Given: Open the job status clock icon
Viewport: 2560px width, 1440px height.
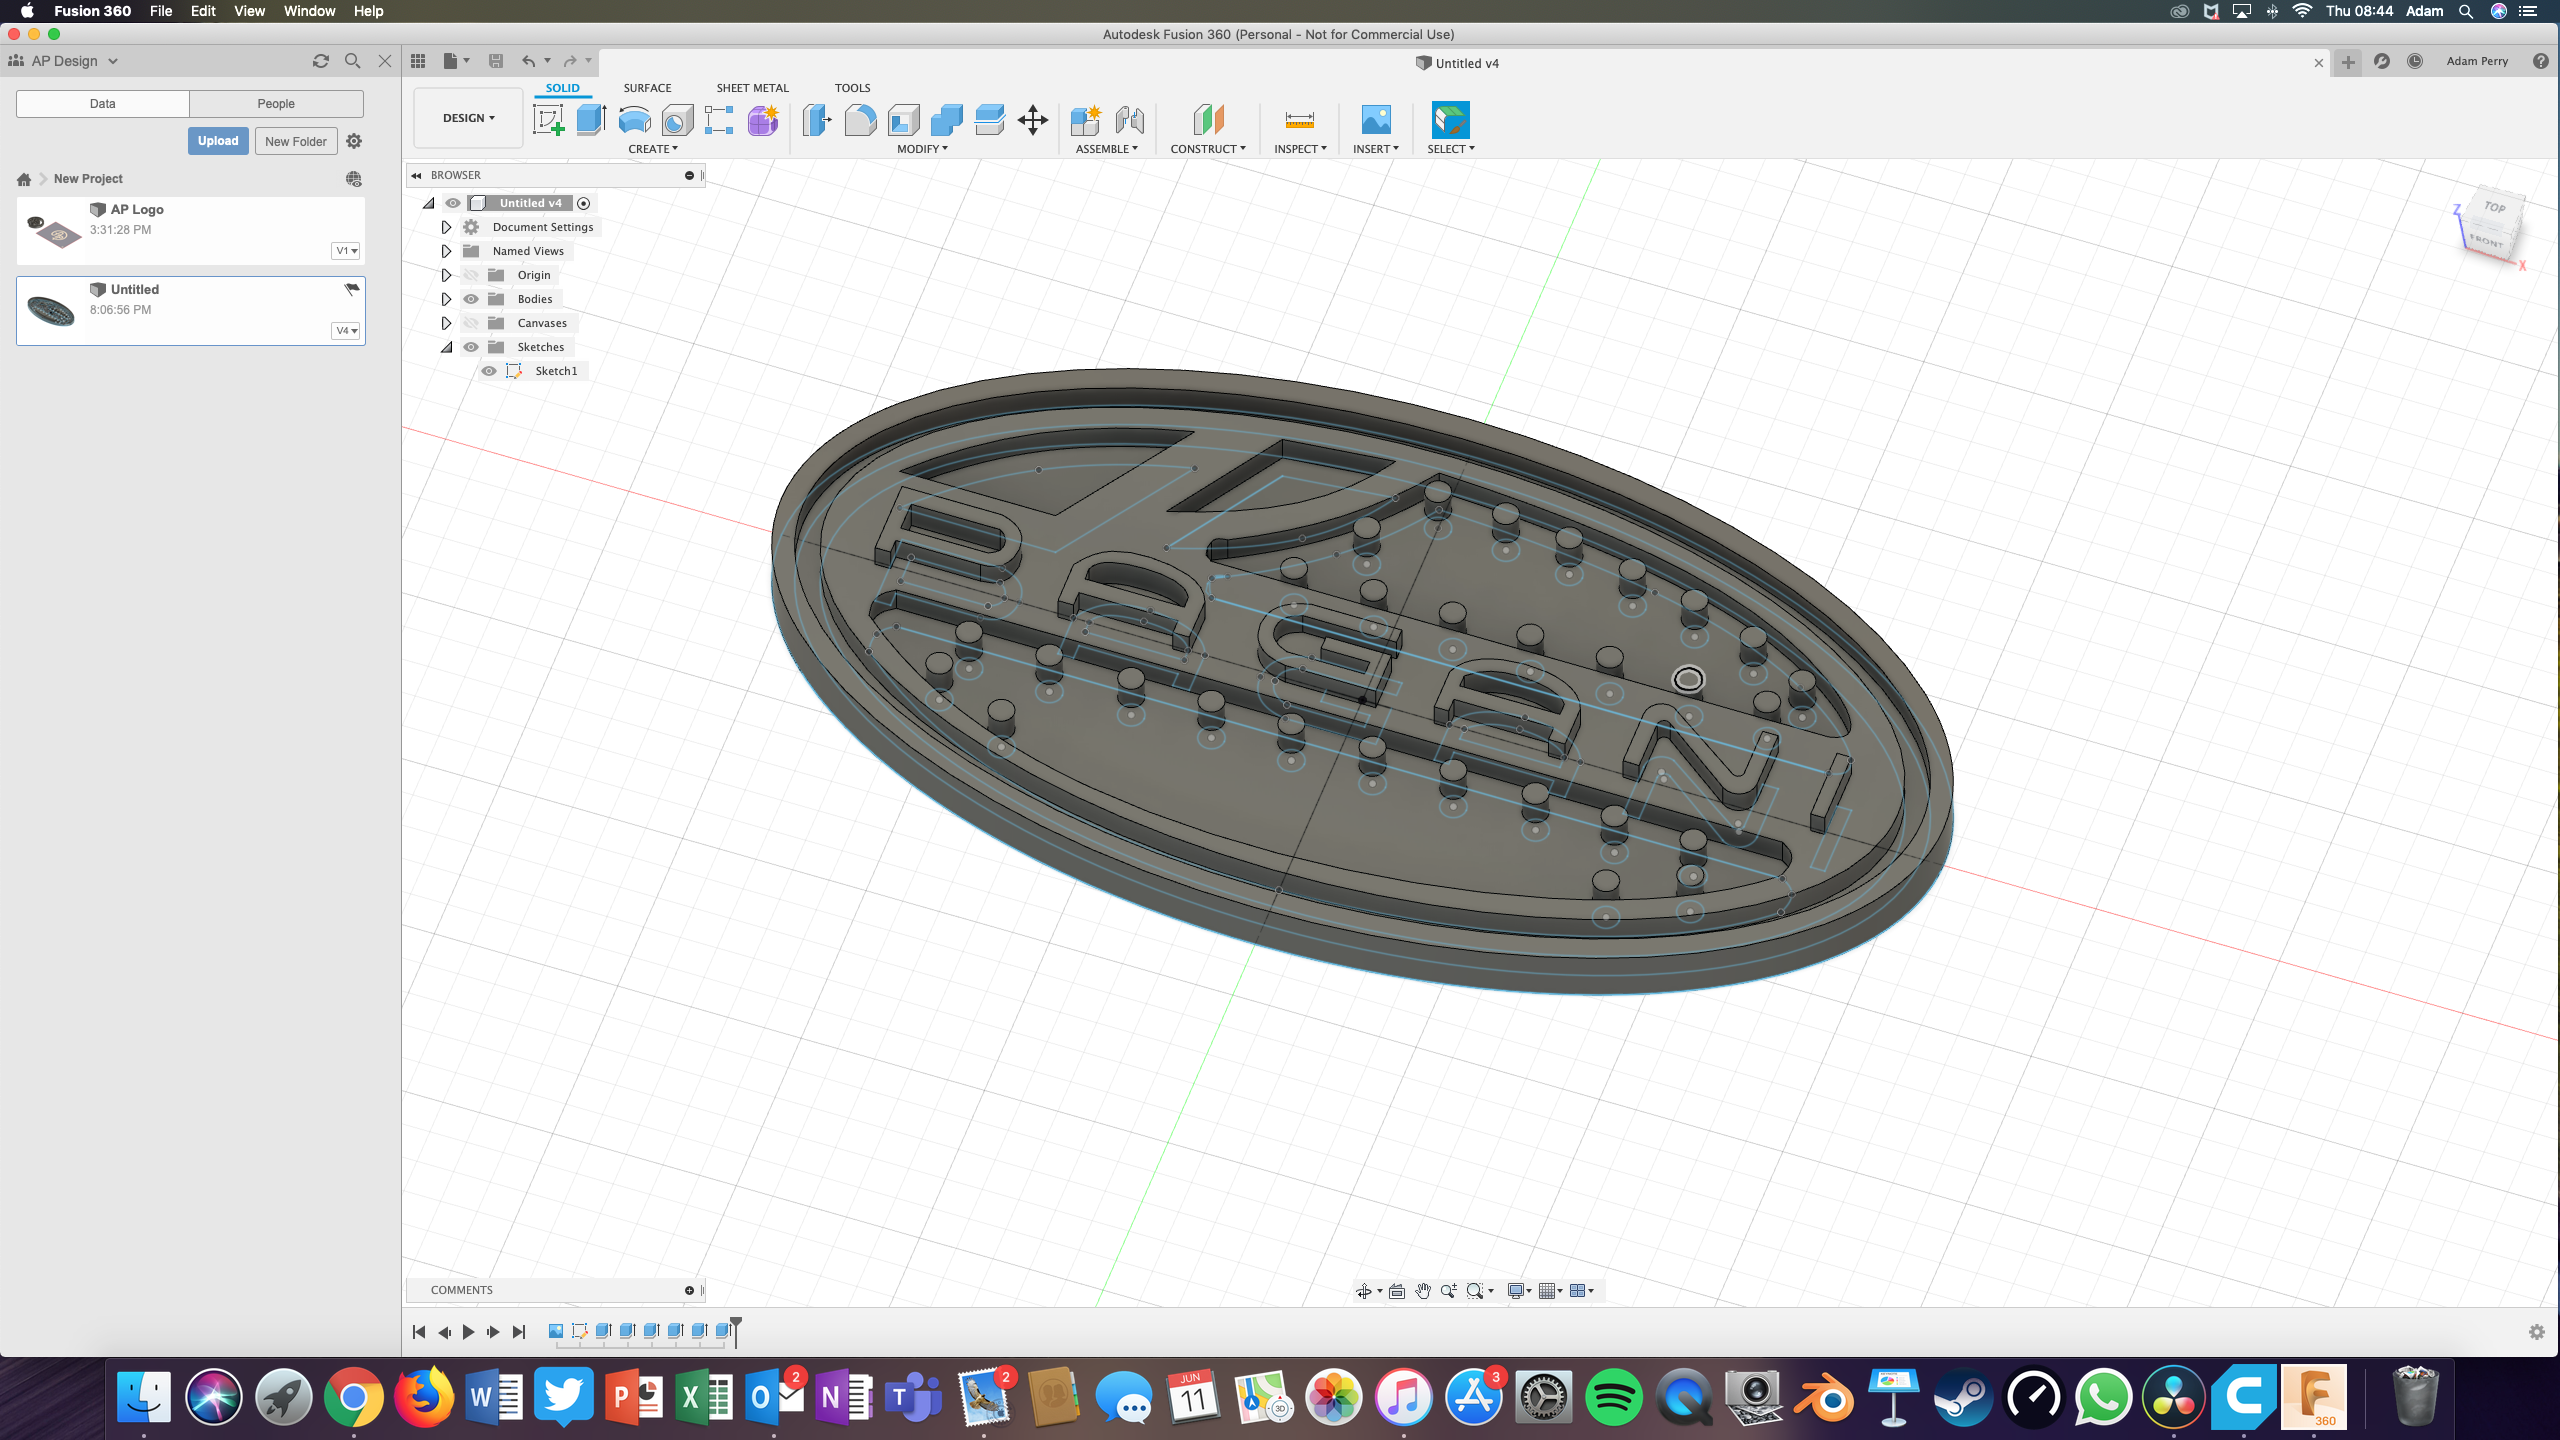Looking at the screenshot, I should (x=2415, y=61).
